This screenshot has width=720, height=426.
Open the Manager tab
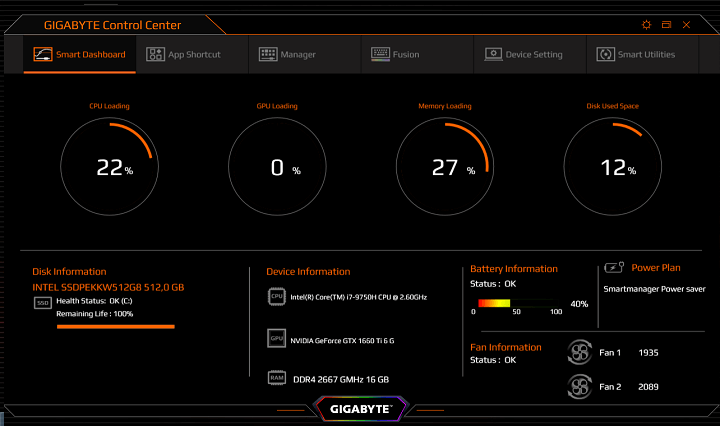coord(305,55)
